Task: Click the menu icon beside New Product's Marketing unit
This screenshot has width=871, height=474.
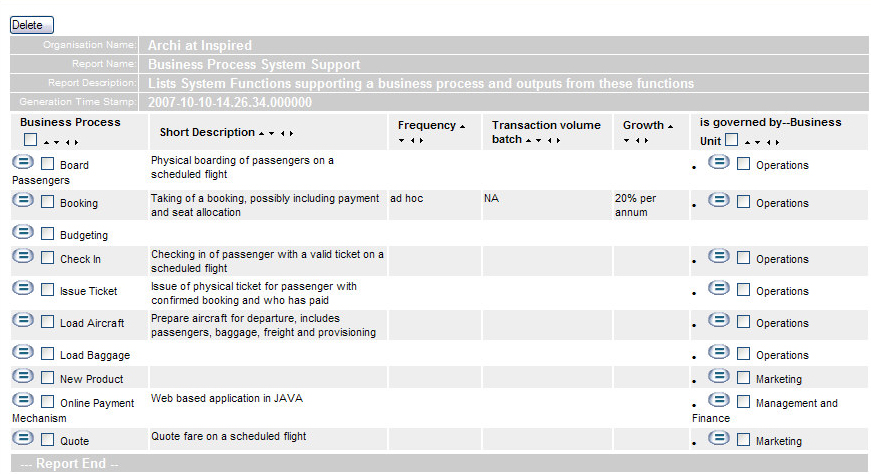Action: [x=718, y=377]
